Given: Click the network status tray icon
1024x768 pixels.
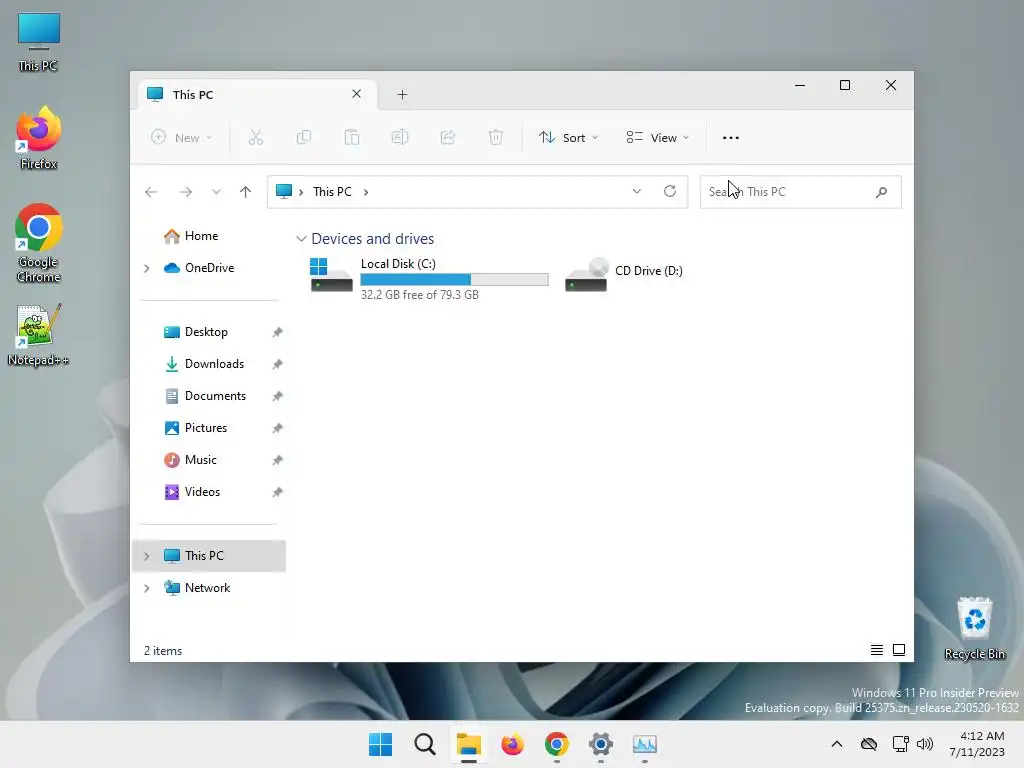Looking at the screenshot, I should pos(900,744).
